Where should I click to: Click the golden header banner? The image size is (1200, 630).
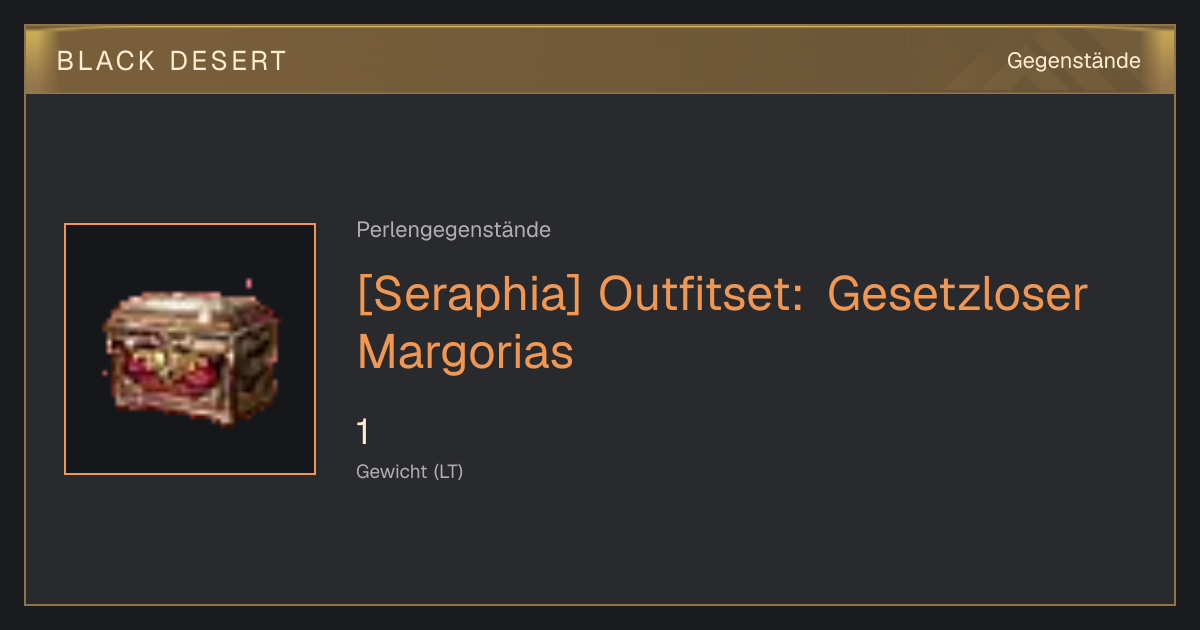pyautogui.click(x=600, y=60)
